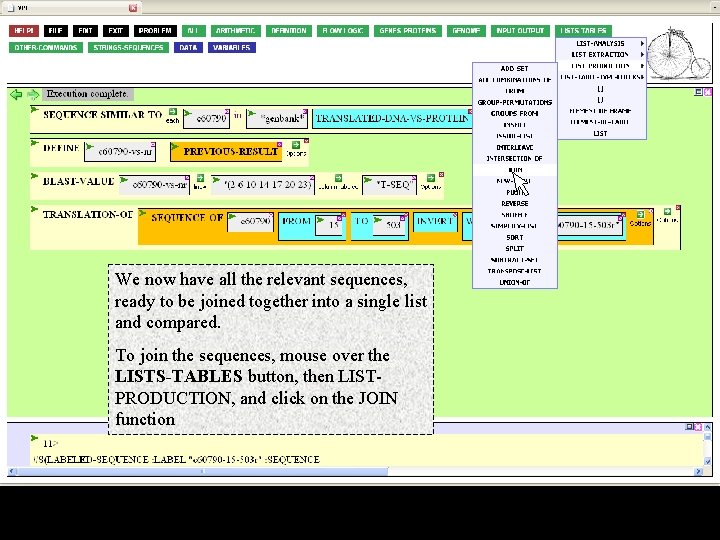Open the OTHER-COMMANDS palette menu

coord(46,48)
